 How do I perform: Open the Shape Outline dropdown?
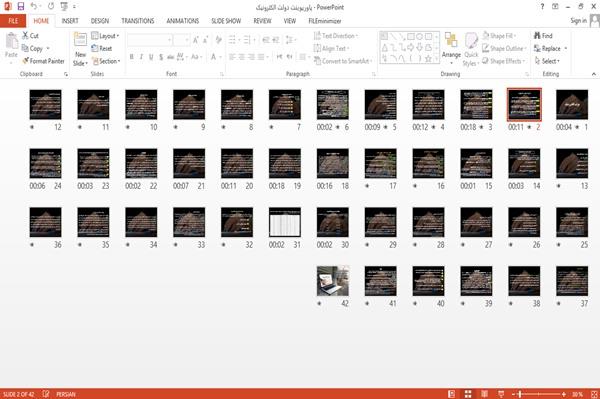pyautogui.click(x=504, y=48)
